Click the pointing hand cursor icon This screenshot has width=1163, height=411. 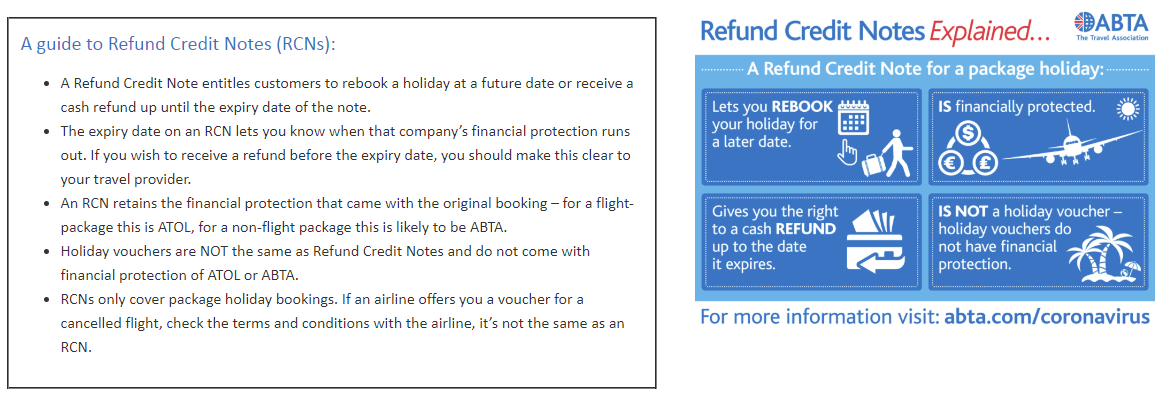[848, 153]
